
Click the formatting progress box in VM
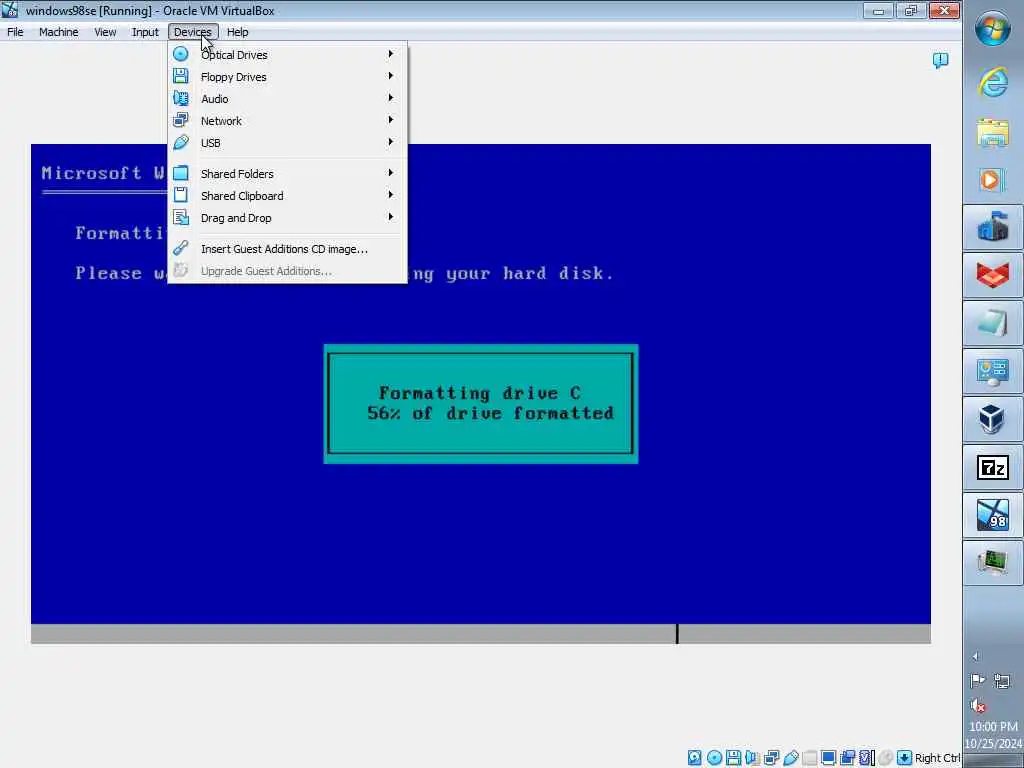tap(481, 404)
